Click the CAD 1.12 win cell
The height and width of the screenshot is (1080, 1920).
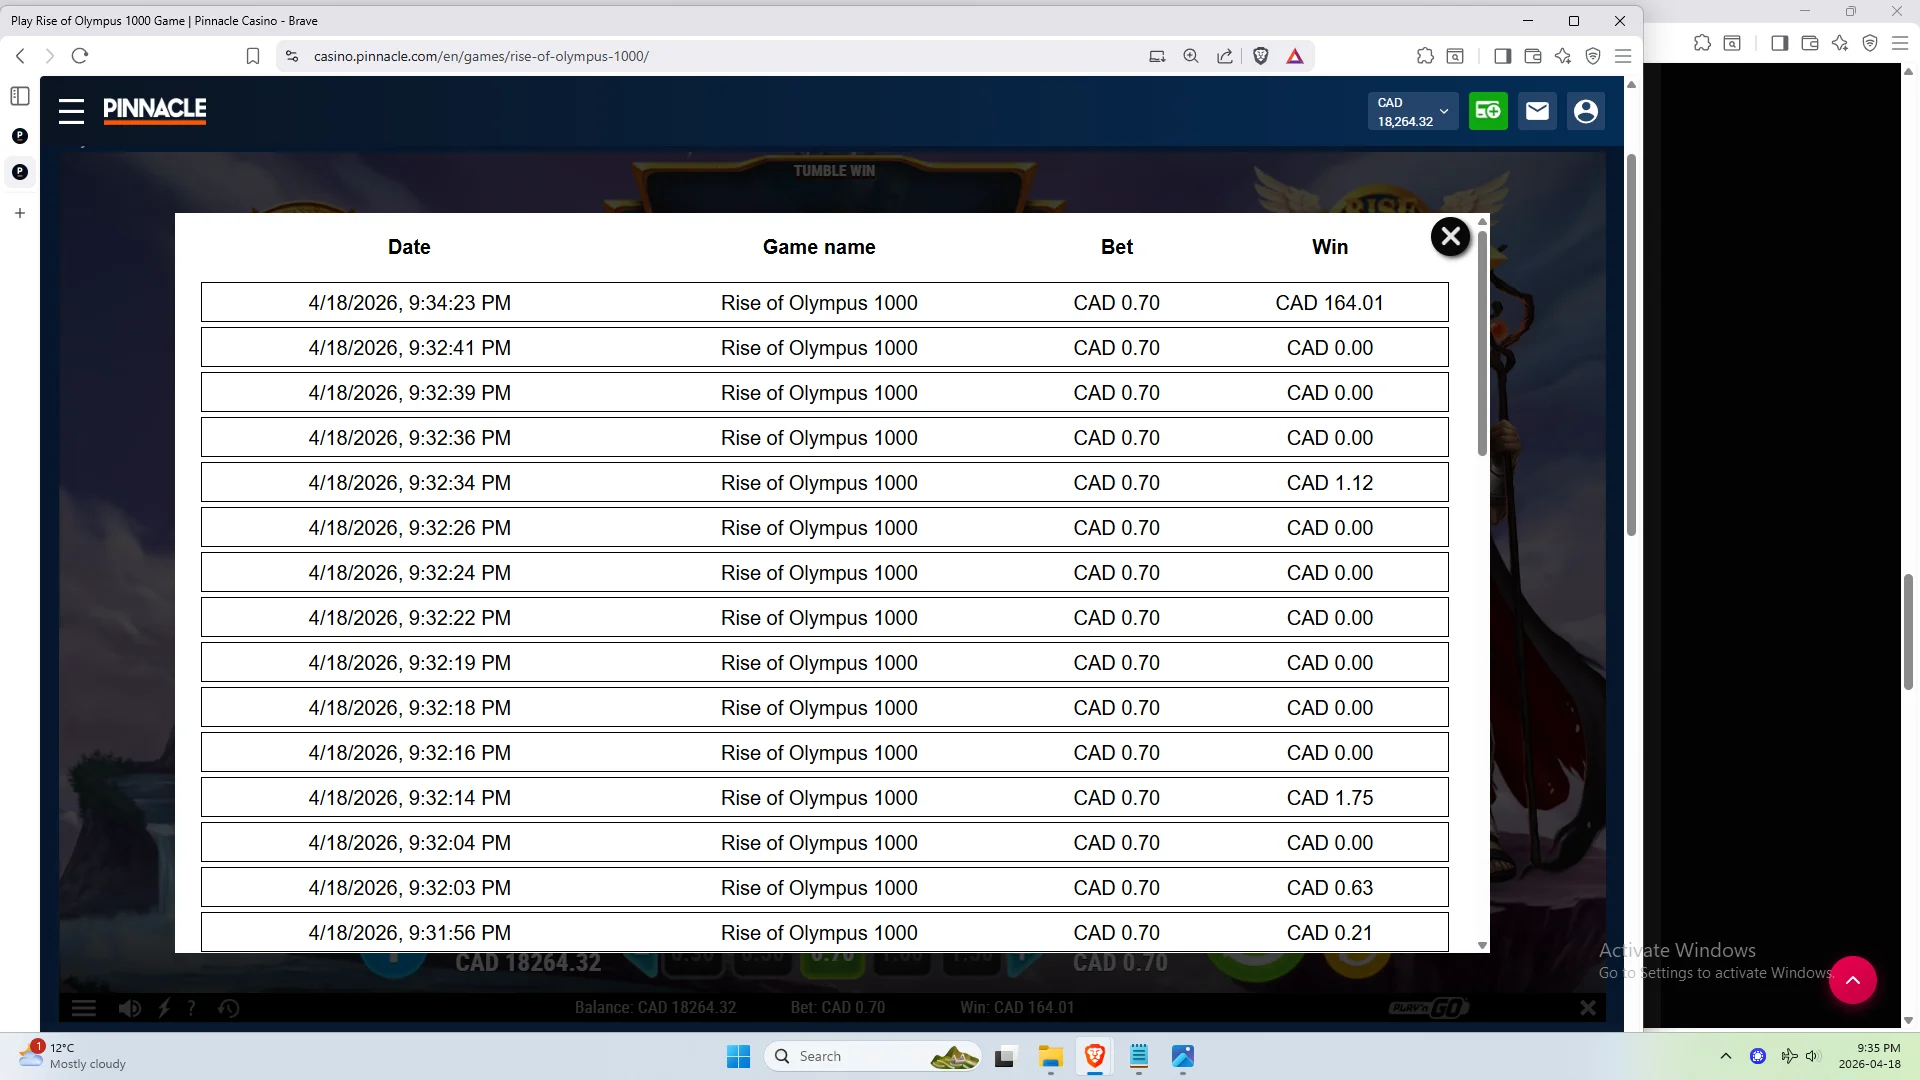point(1329,483)
